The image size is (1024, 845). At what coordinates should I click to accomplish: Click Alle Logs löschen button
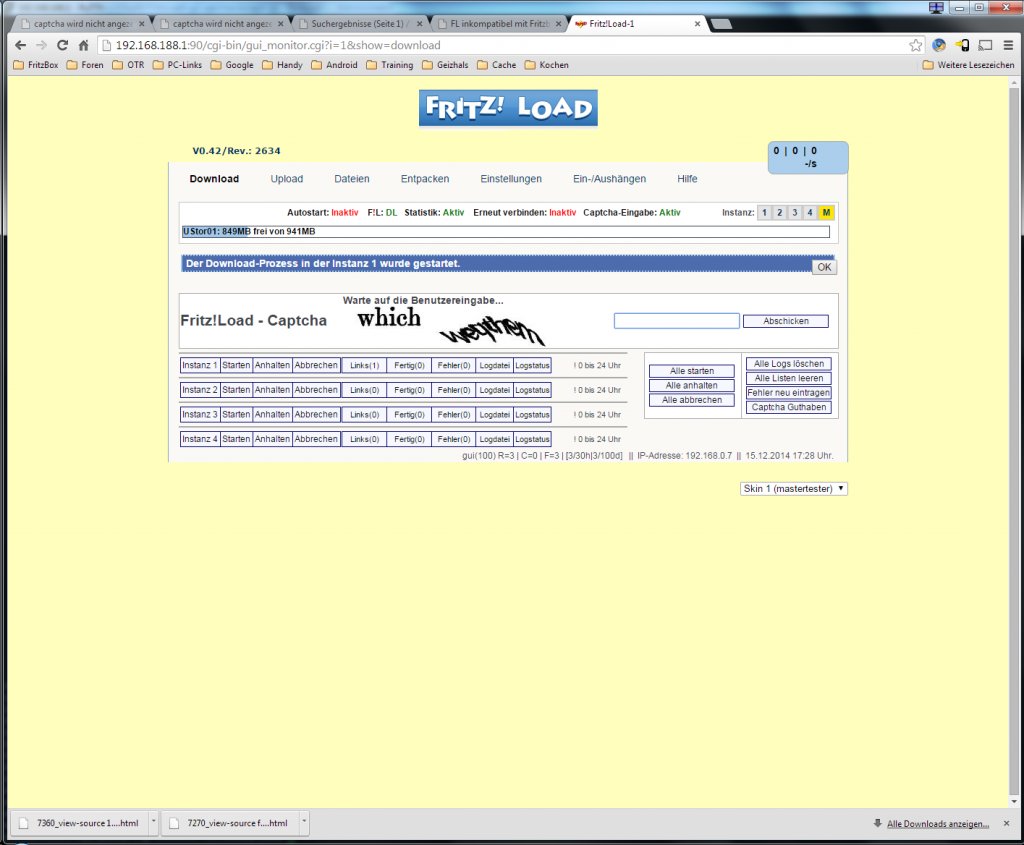click(x=789, y=364)
